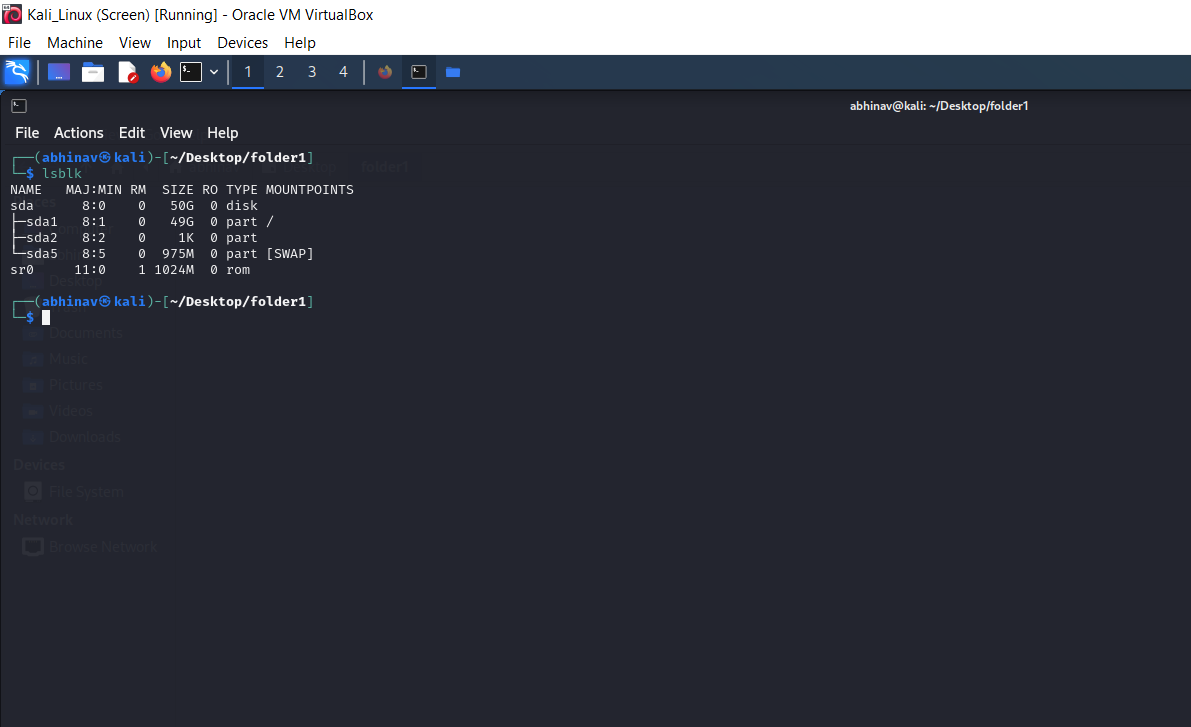Open the terminal File menu
The image size is (1191, 727).
[x=27, y=133]
